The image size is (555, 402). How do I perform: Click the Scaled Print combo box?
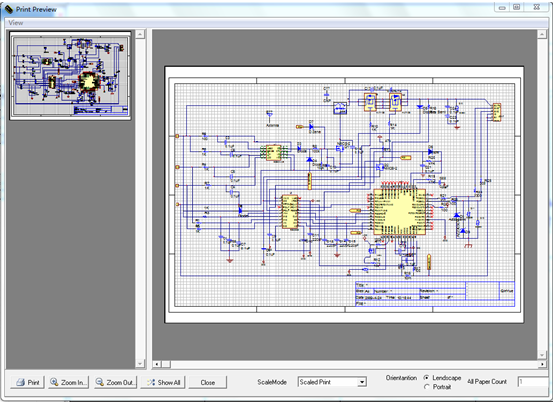[332, 382]
